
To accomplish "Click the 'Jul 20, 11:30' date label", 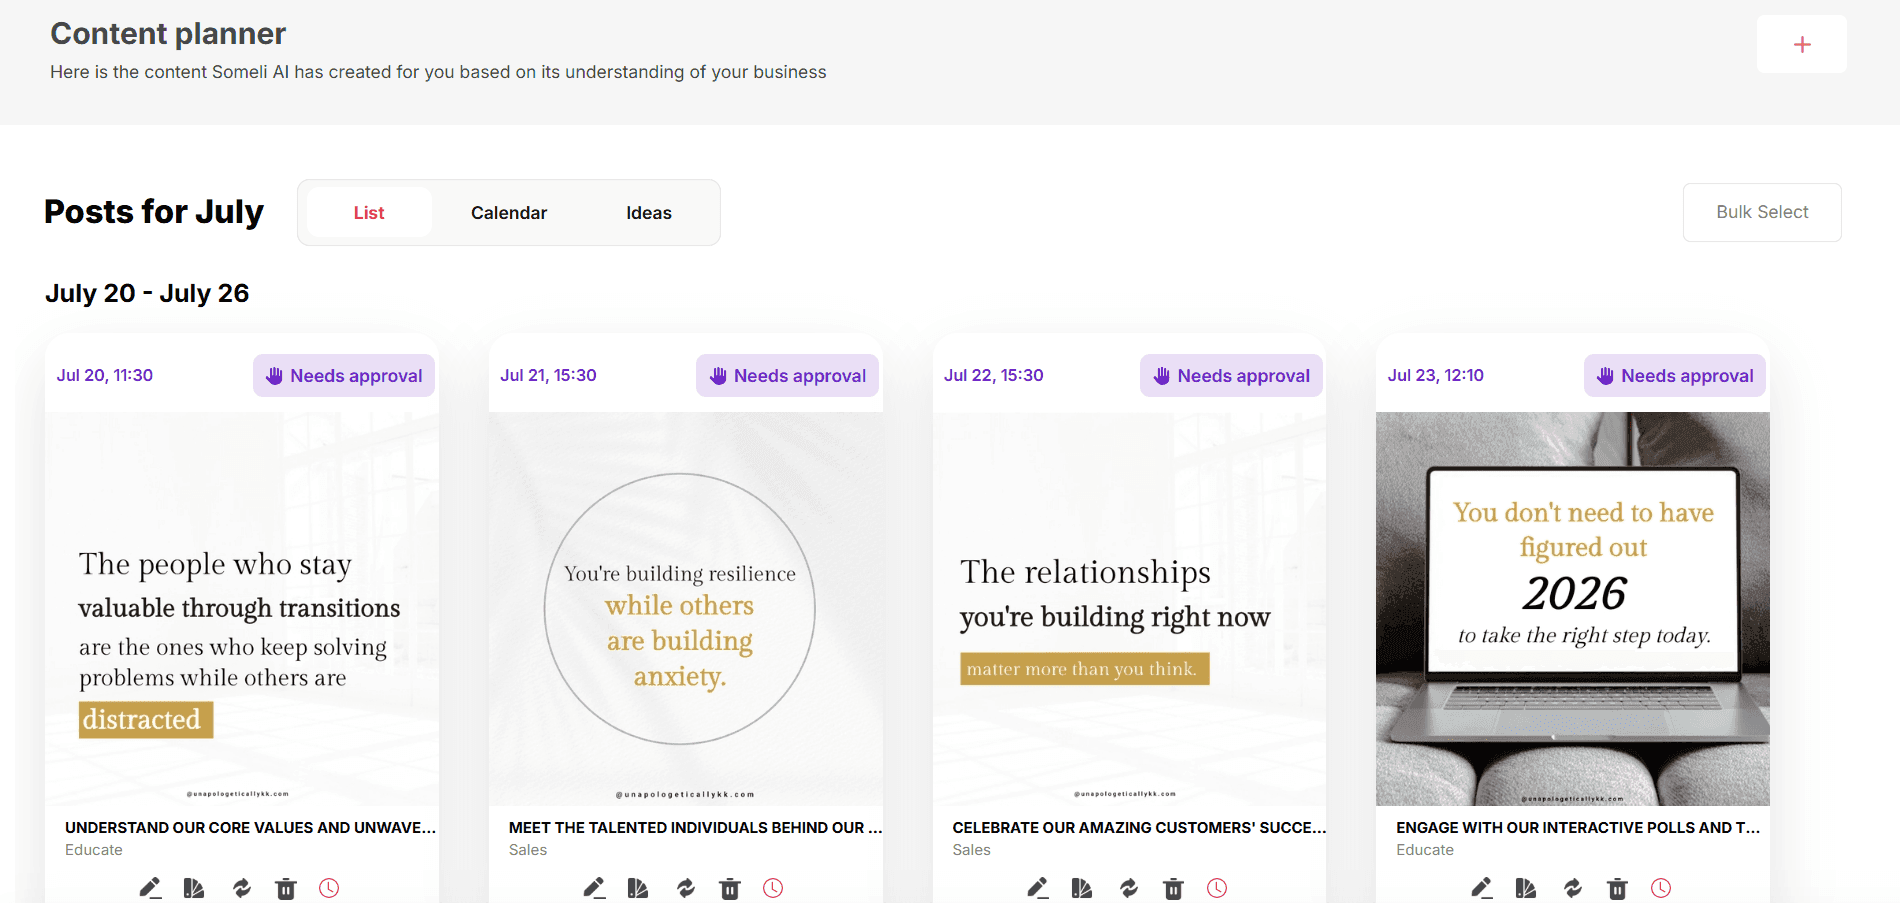I will 105,375.
